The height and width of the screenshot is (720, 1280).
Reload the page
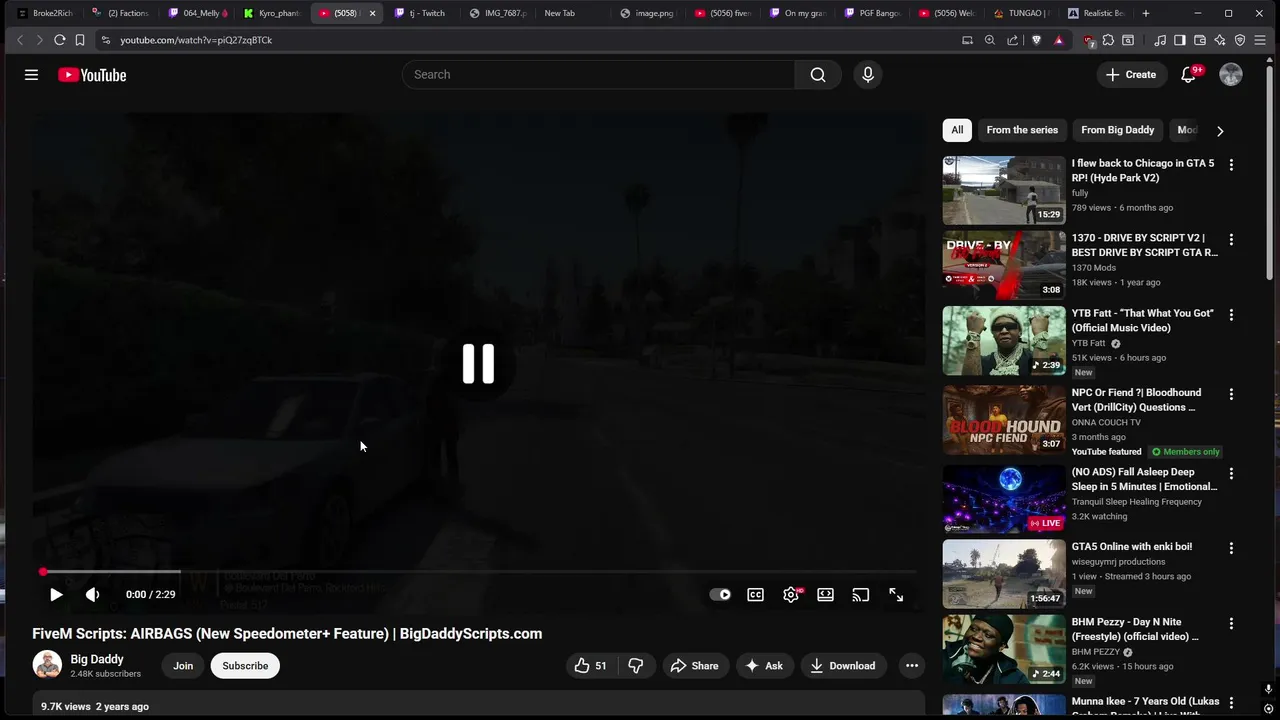pos(60,40)
